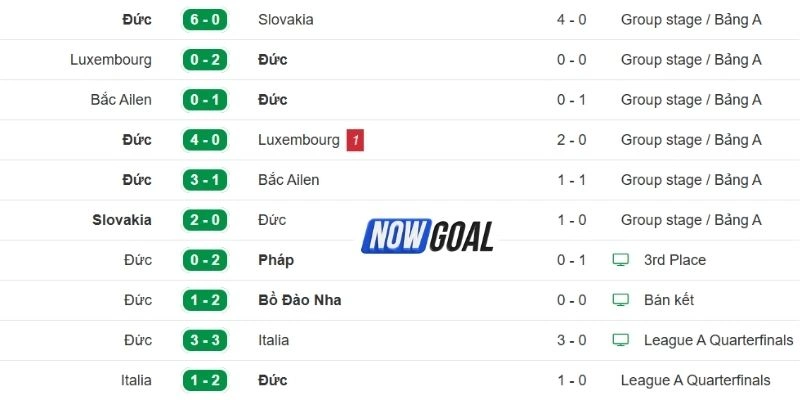800x400 pixels.
Task: Open the 0 - 2 Đức vs Pháp score
Action: pos(205,260)
